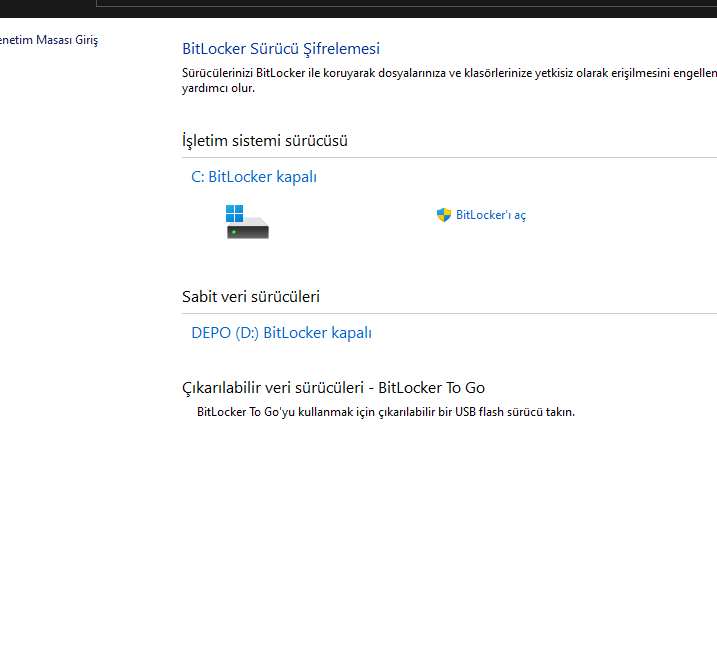Click the İşletim sistemi sürücüsü heading

pyautogui.click(x=265, y=140)
